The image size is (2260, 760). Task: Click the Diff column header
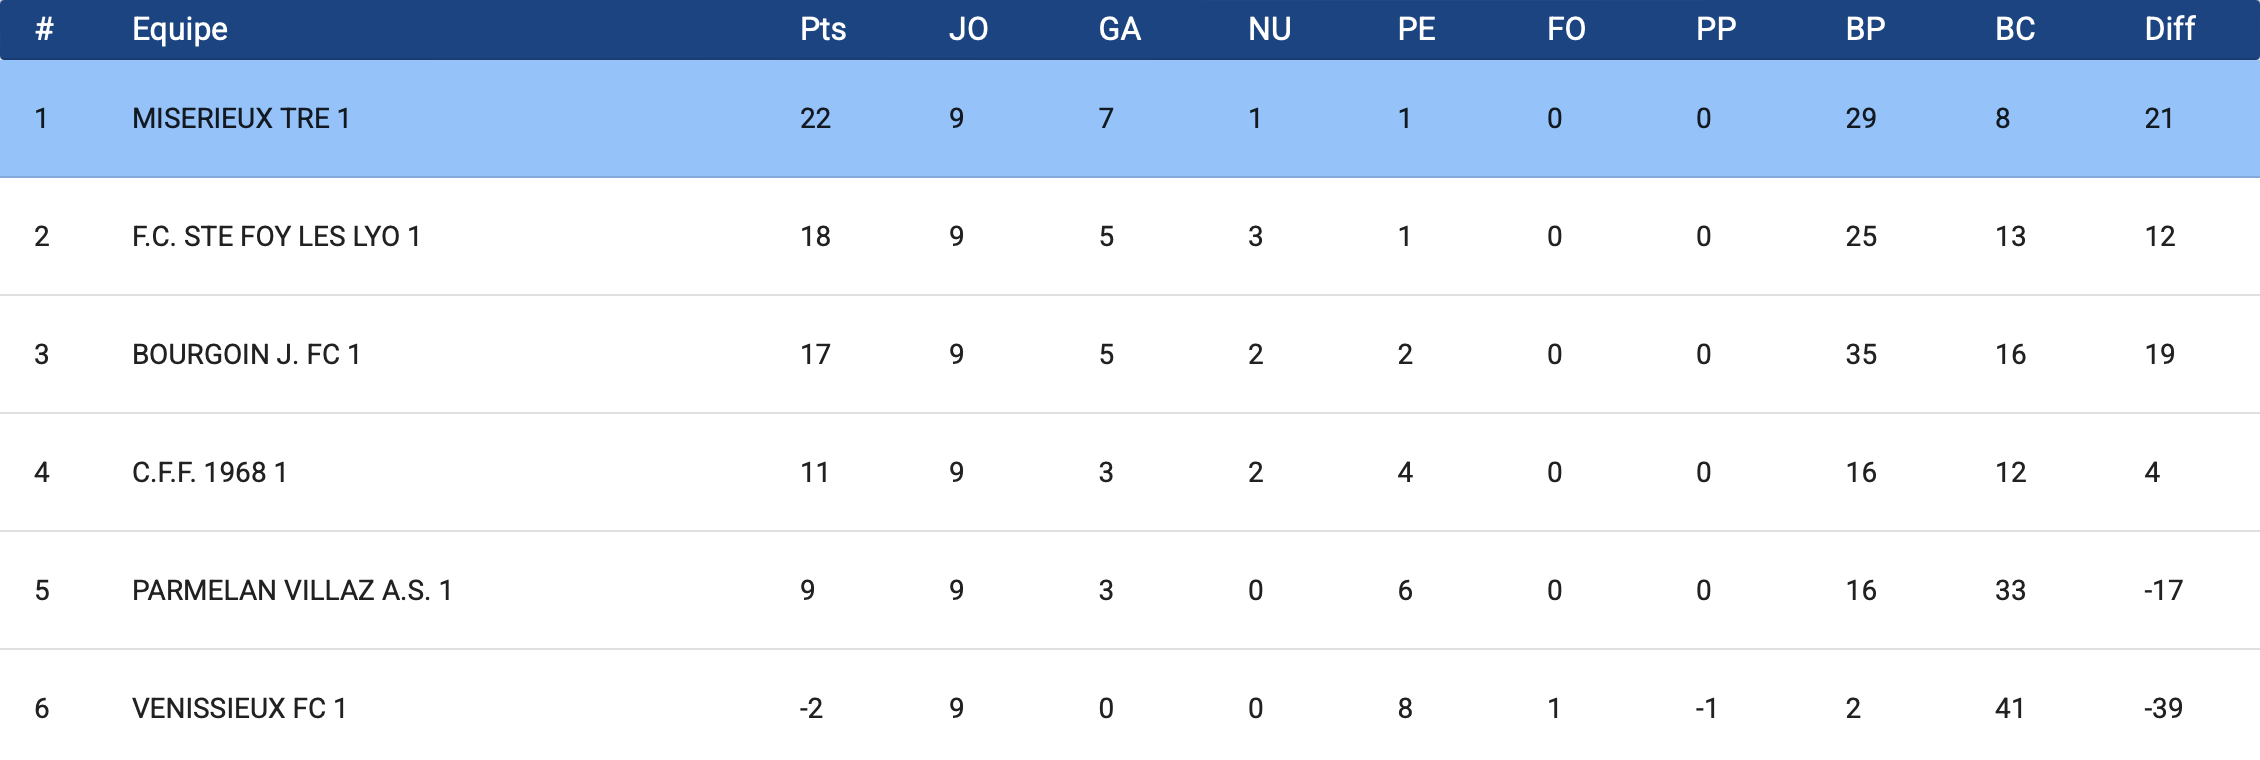(x=2169, y=29)
